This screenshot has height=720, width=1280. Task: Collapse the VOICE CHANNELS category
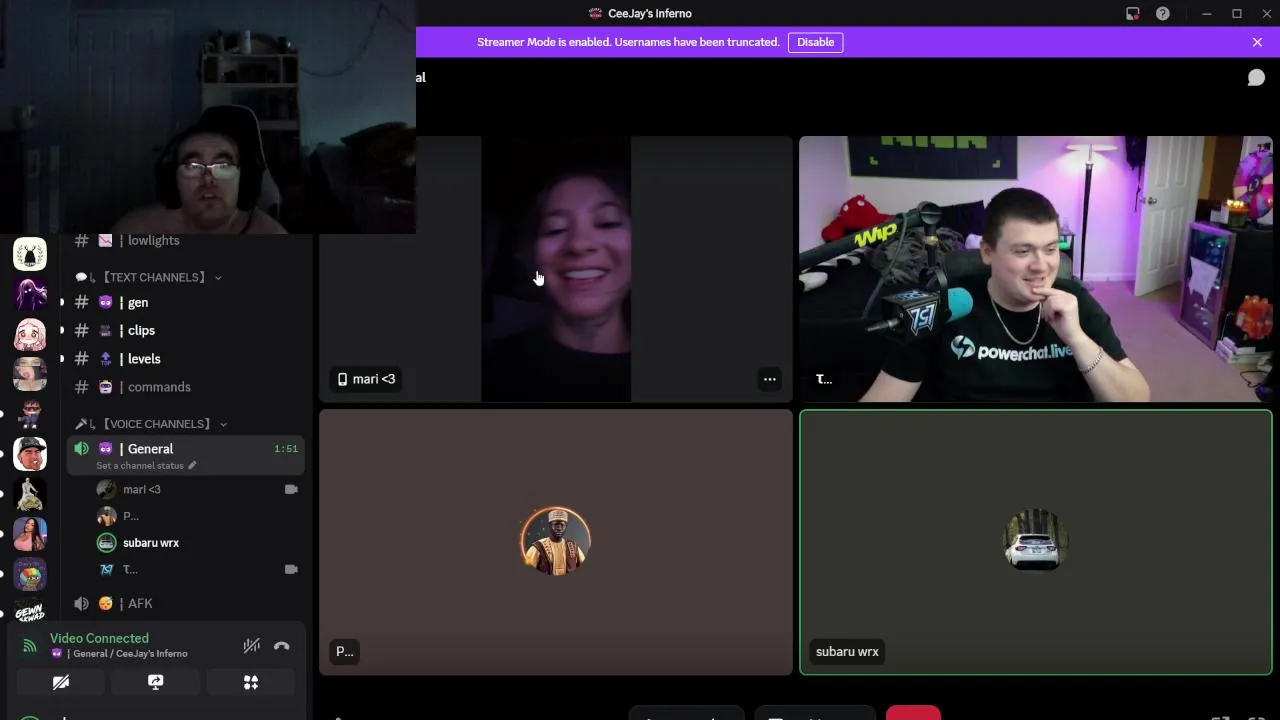pos(151,424)
